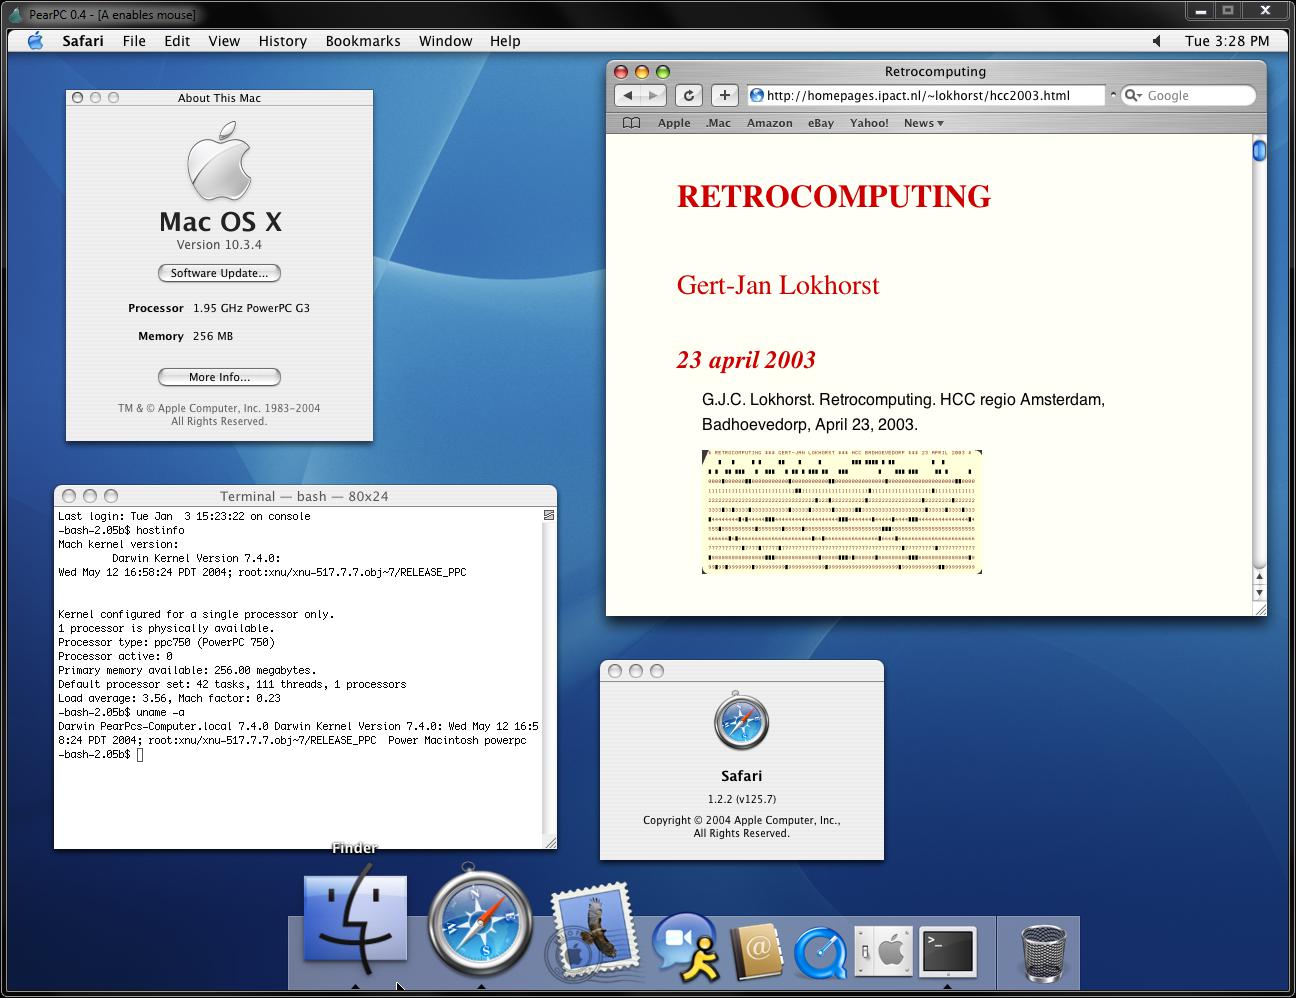Click Version 10.3.4 text
Image resolution: width=1296 pixels, height=998 pixels.
[219, 245]
